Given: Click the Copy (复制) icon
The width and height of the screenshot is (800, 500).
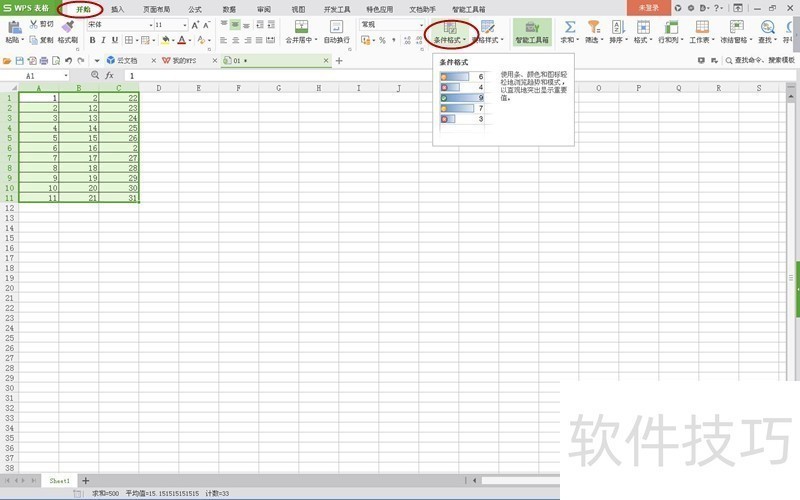Looking at the screenshot, I should [34, 40].
